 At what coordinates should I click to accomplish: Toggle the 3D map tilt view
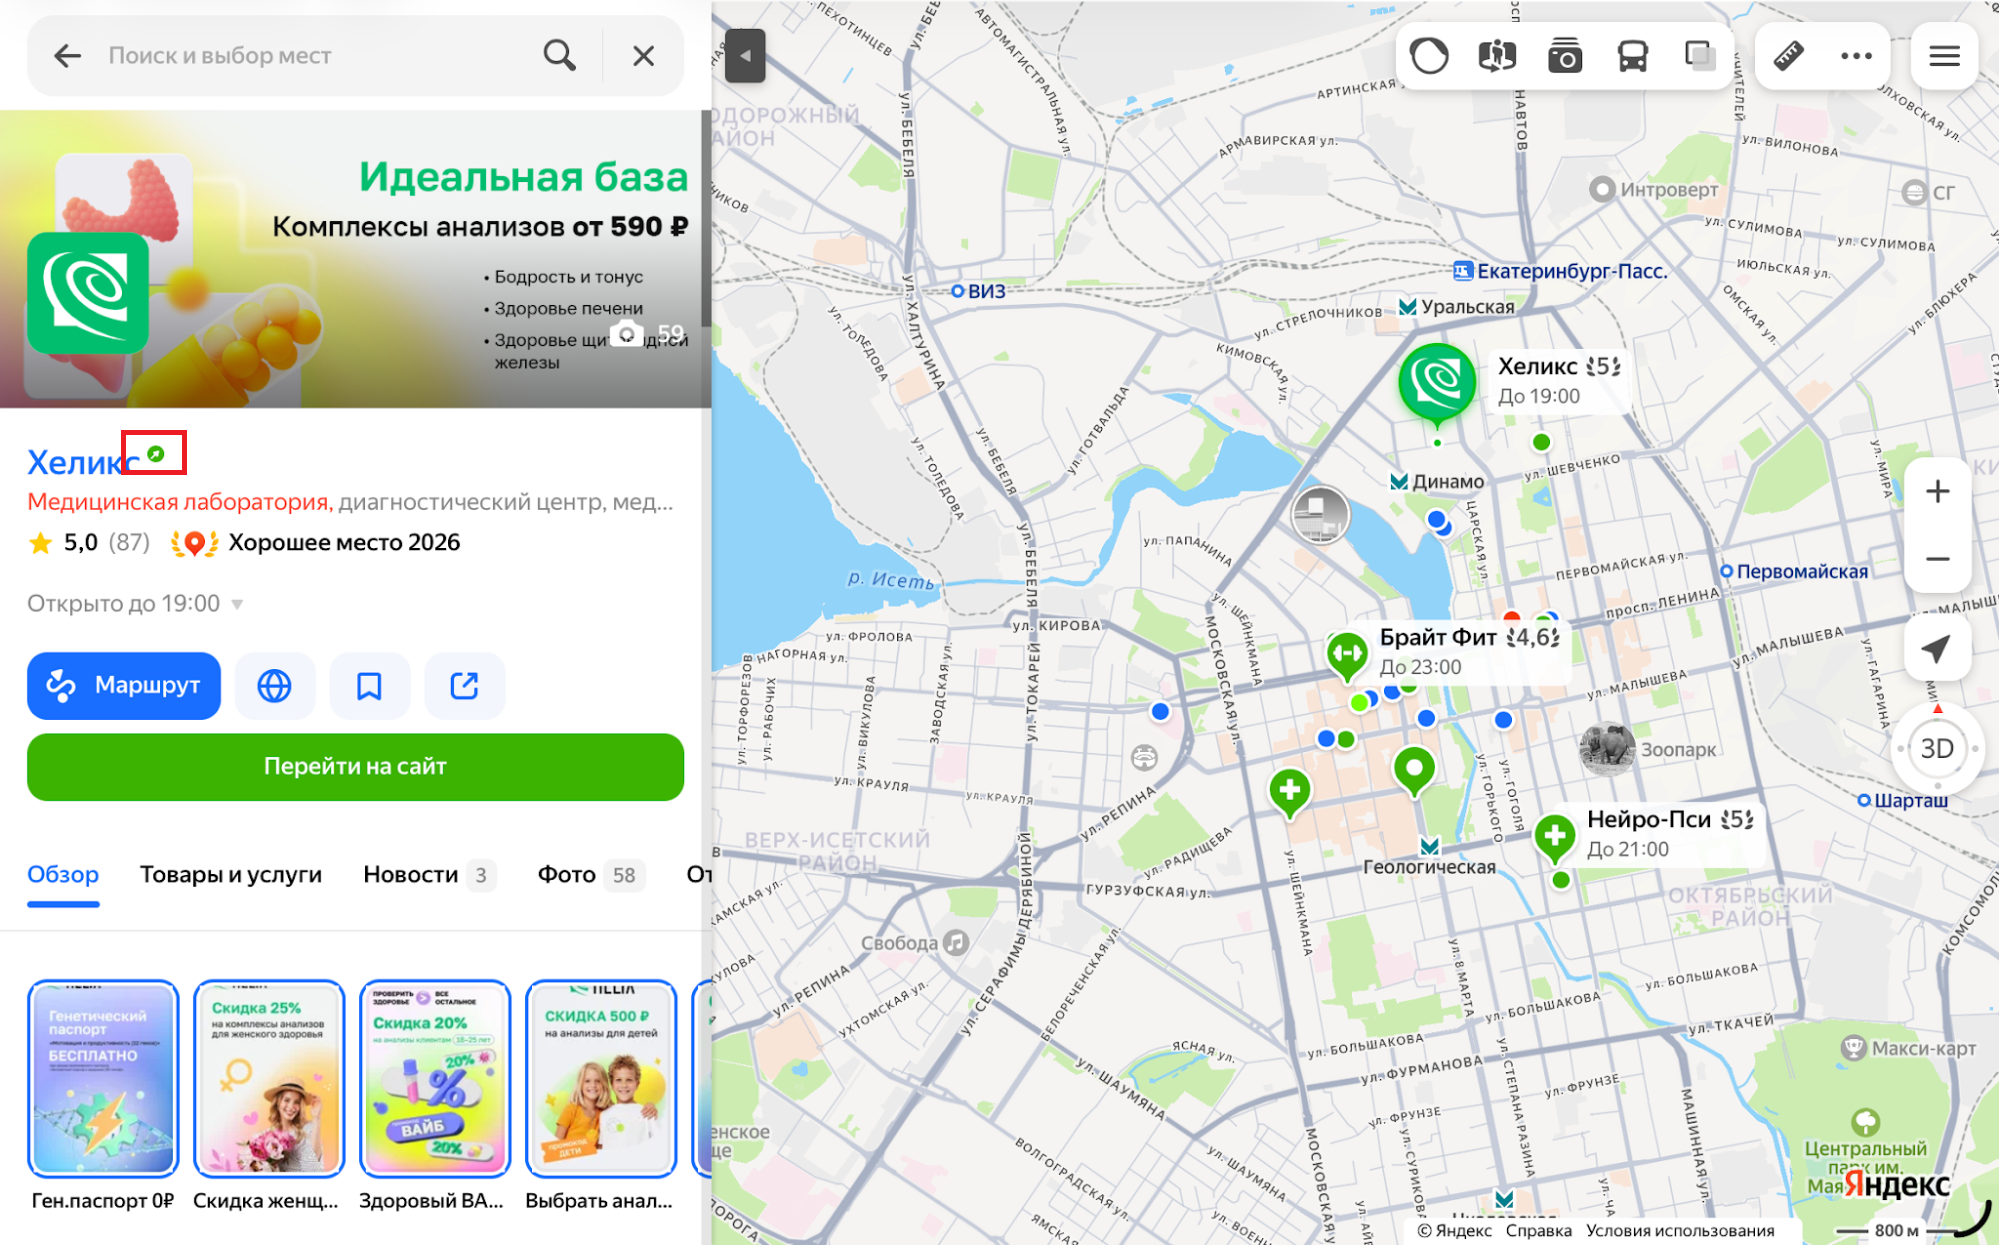[x=1937, y=748]
